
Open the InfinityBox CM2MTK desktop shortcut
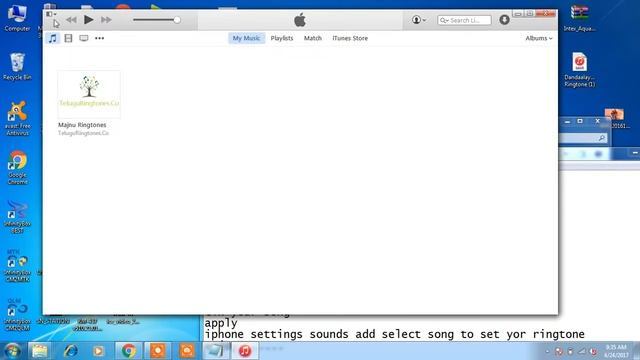point(17,266)
